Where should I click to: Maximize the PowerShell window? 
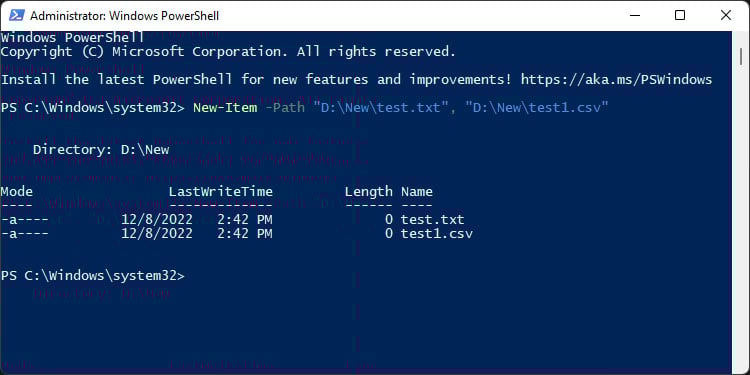point(680,15)
